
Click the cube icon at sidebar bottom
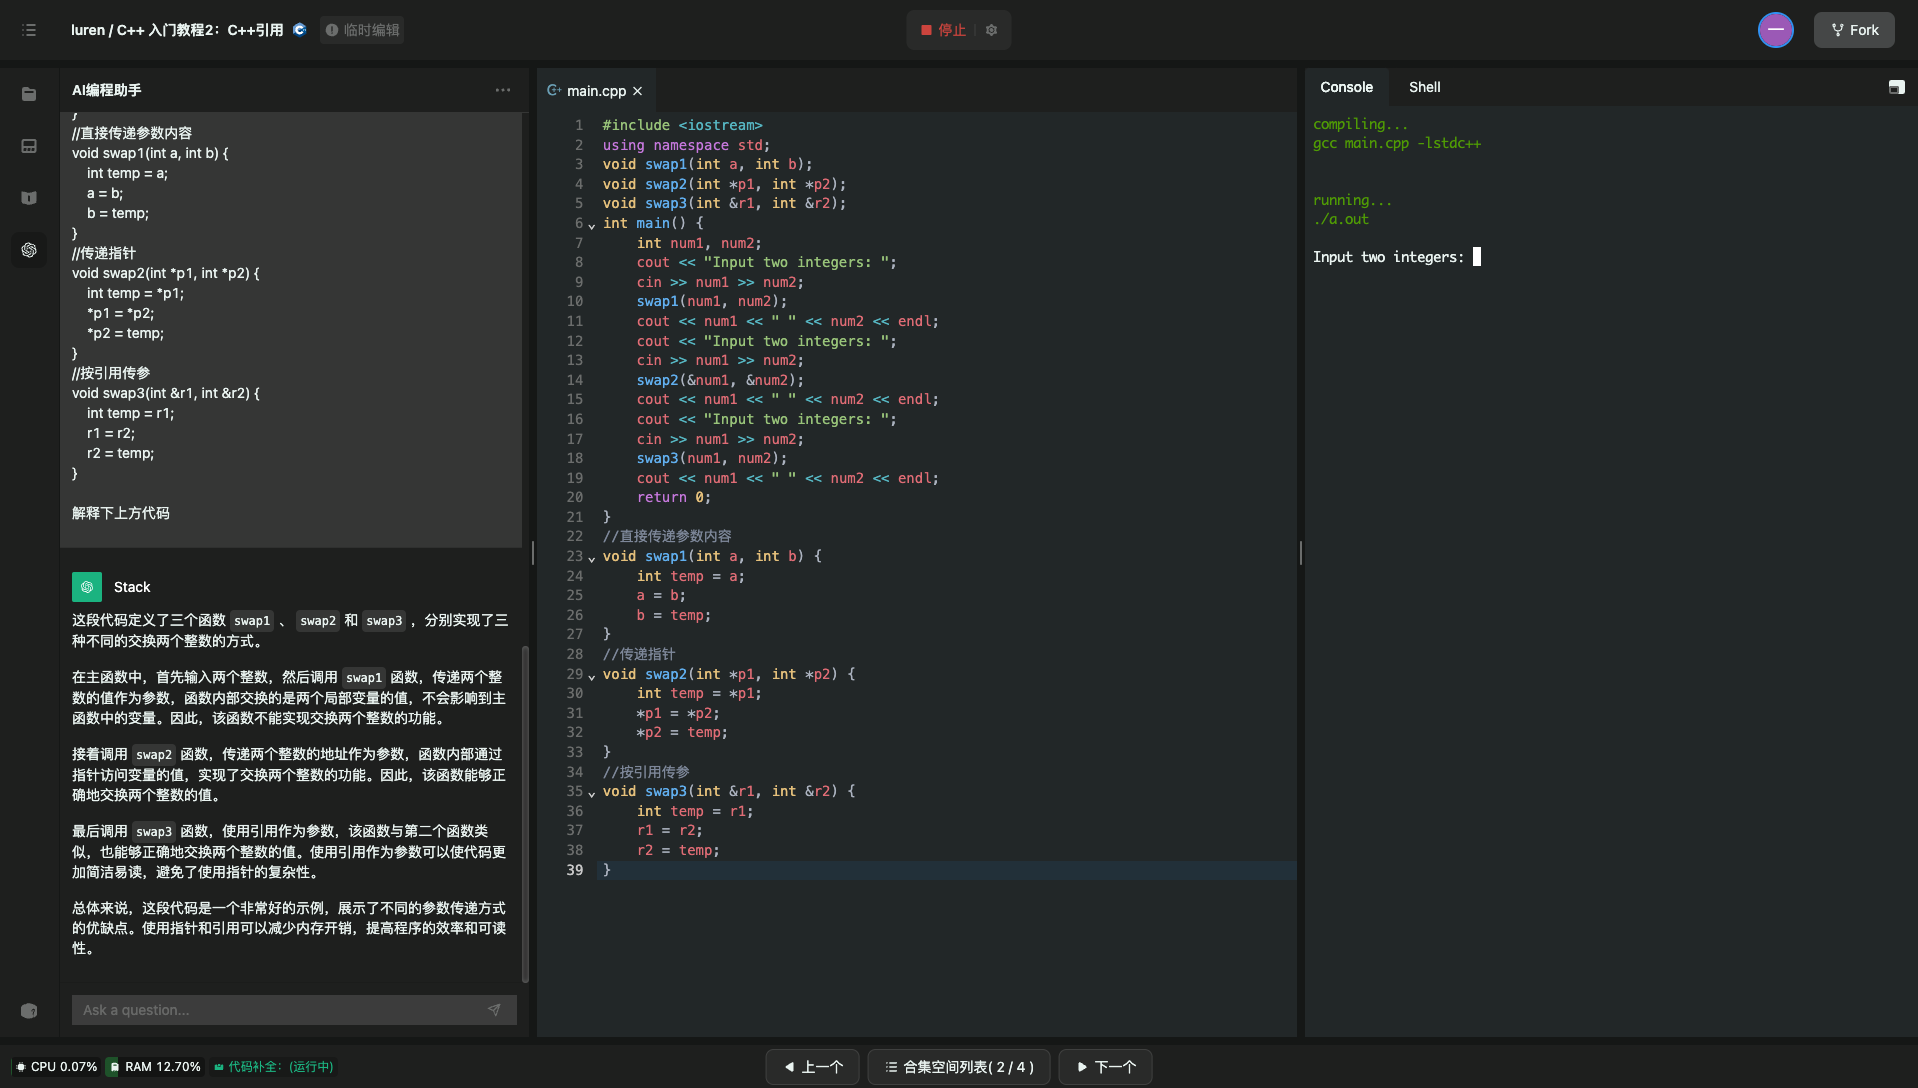click(29, 1011)
